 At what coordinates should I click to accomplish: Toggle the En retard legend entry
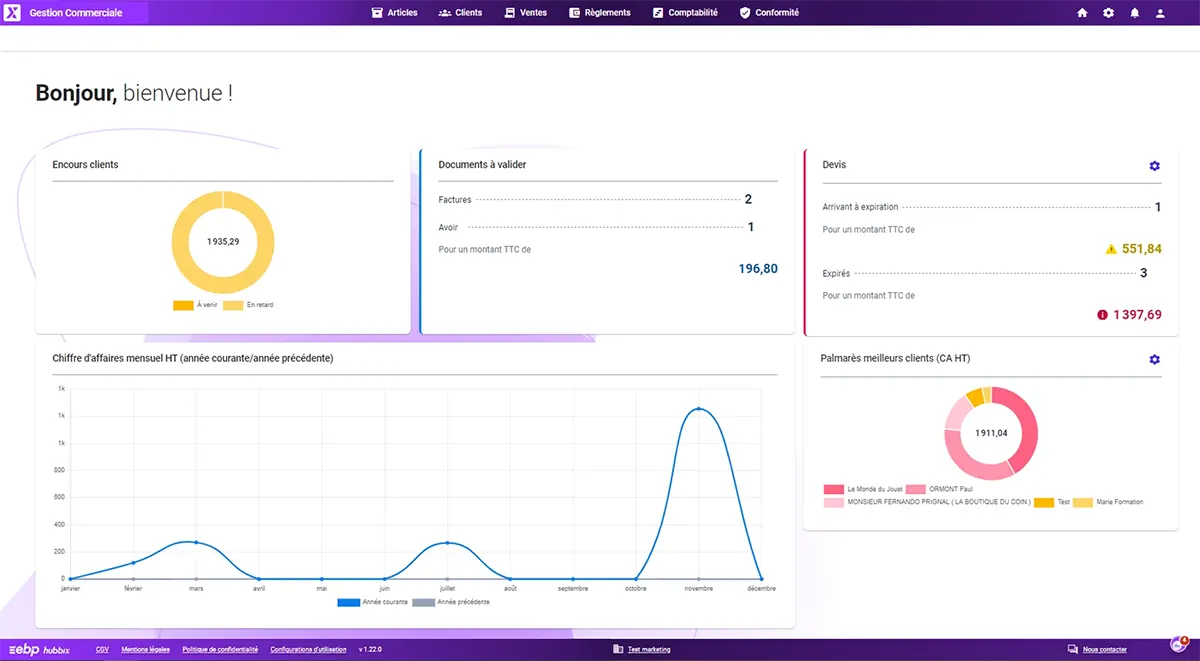pos(233,305)
